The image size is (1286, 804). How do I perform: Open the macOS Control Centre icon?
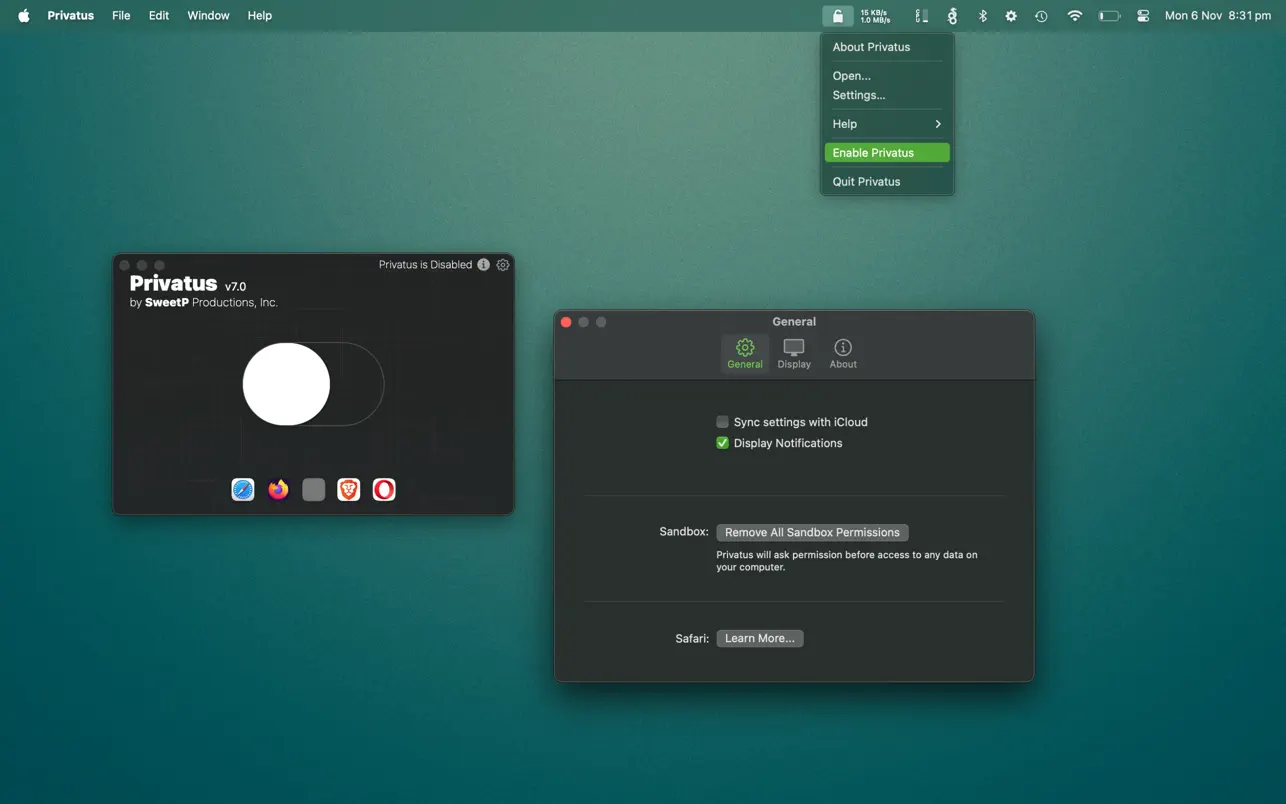(x=1143, y=16)
